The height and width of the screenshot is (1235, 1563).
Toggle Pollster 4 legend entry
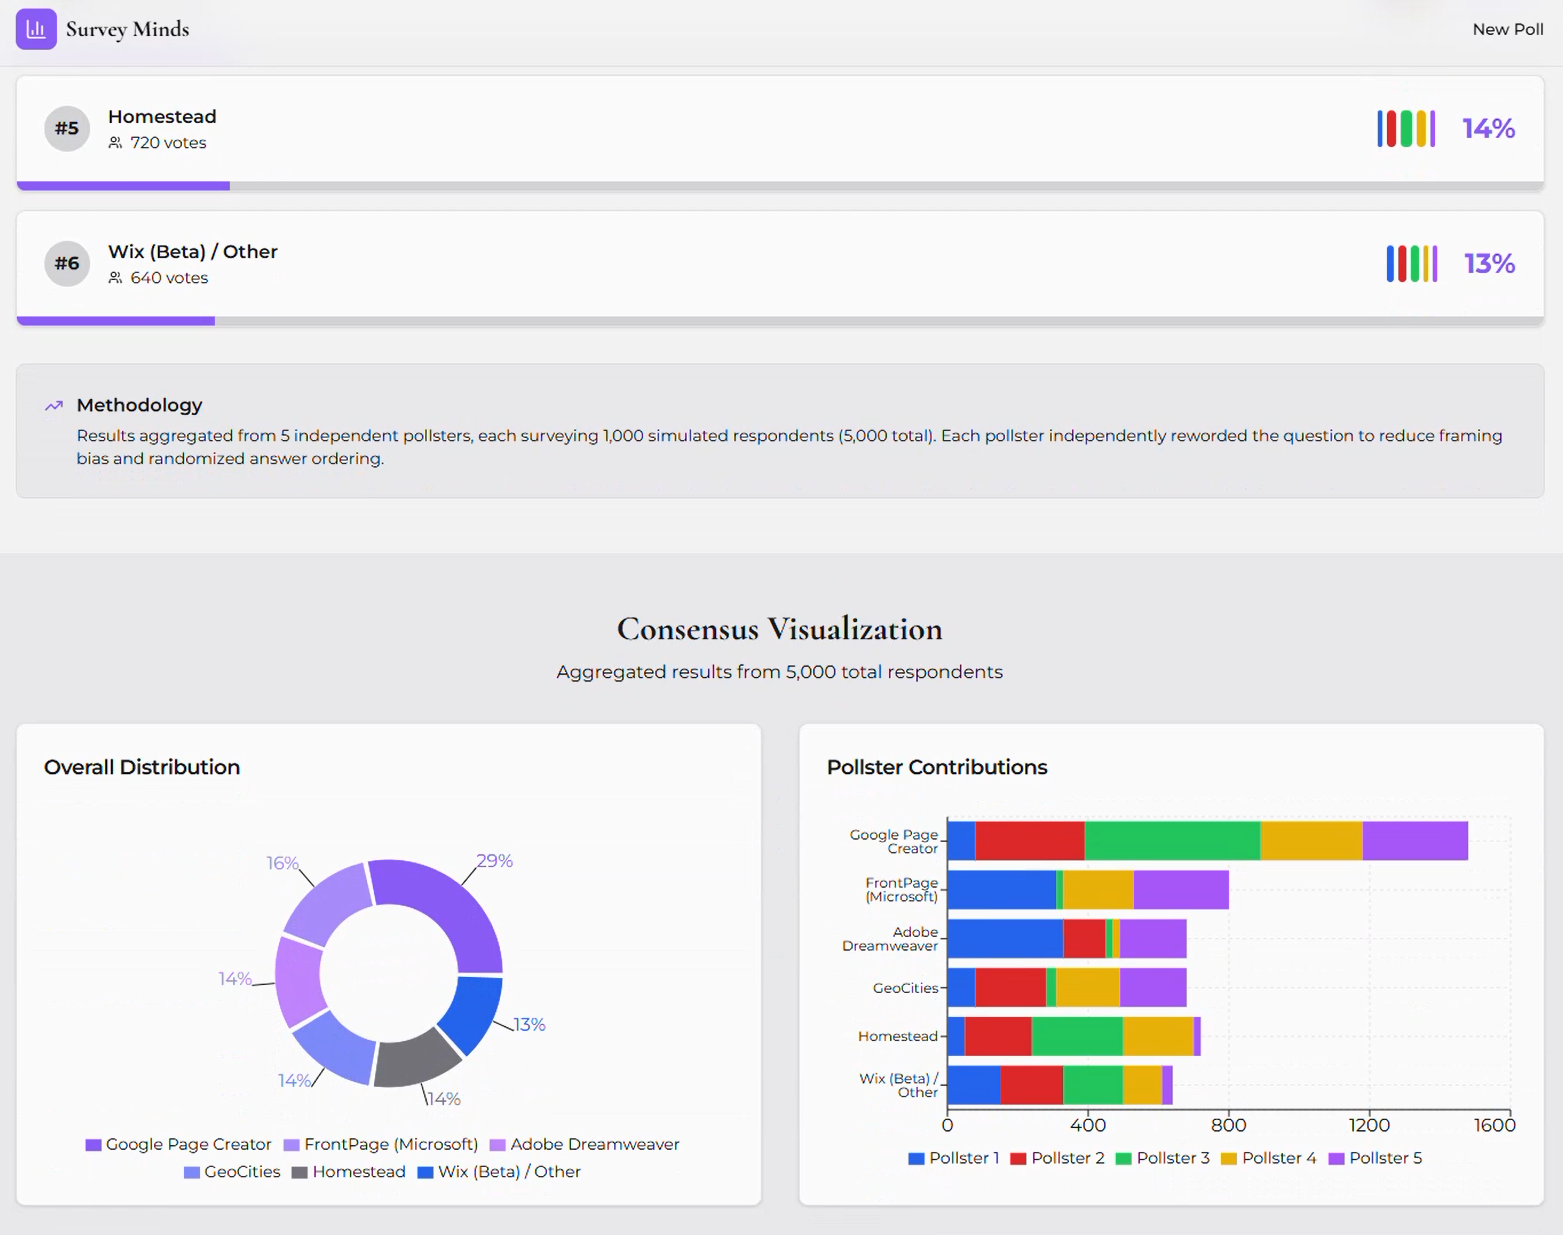1268,1158
